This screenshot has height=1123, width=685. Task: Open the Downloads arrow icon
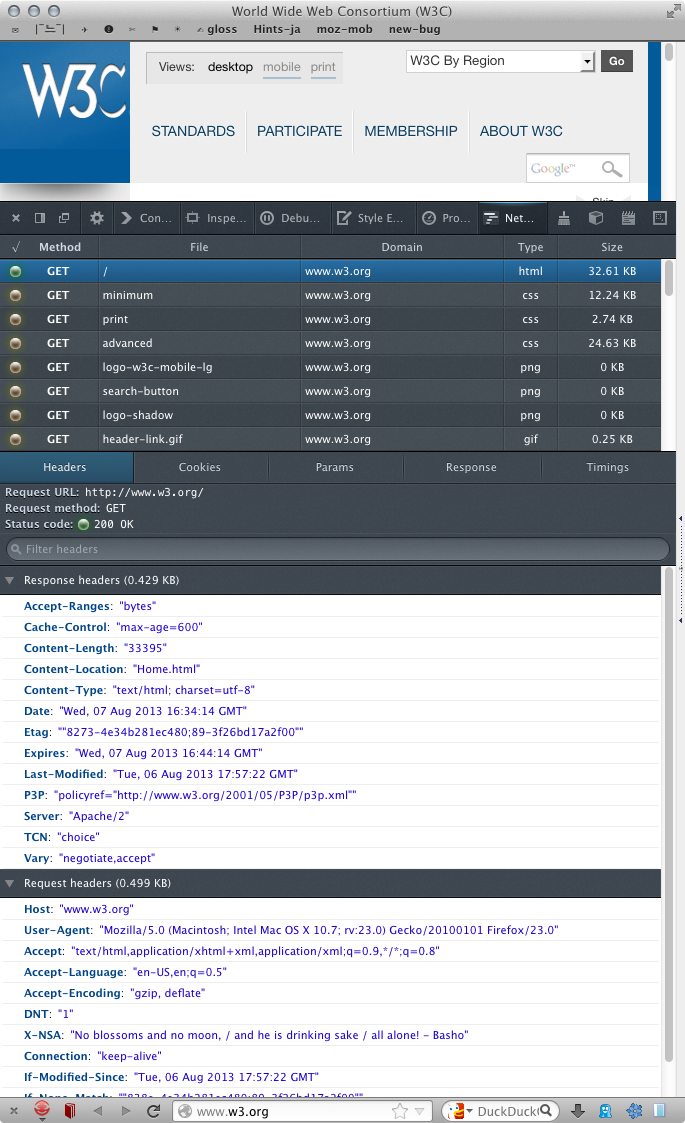tap(578, 1111)
